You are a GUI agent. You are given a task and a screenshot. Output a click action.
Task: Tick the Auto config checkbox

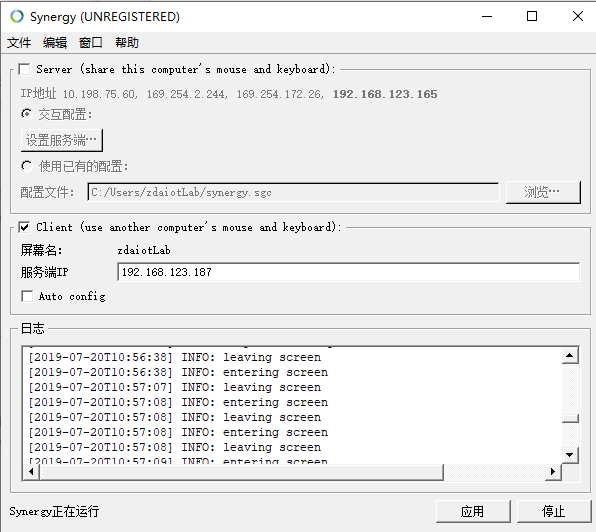pyautogui.click(x=27, y=296)
